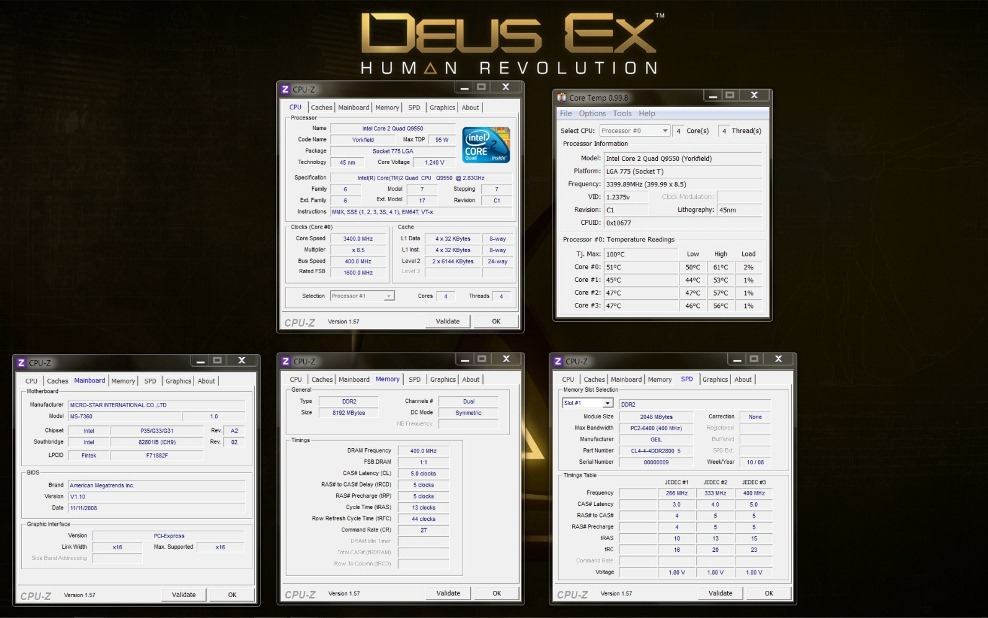The image size is (988, 618).
Task: Click OK in the Memory window
Action: coord(497,593)
